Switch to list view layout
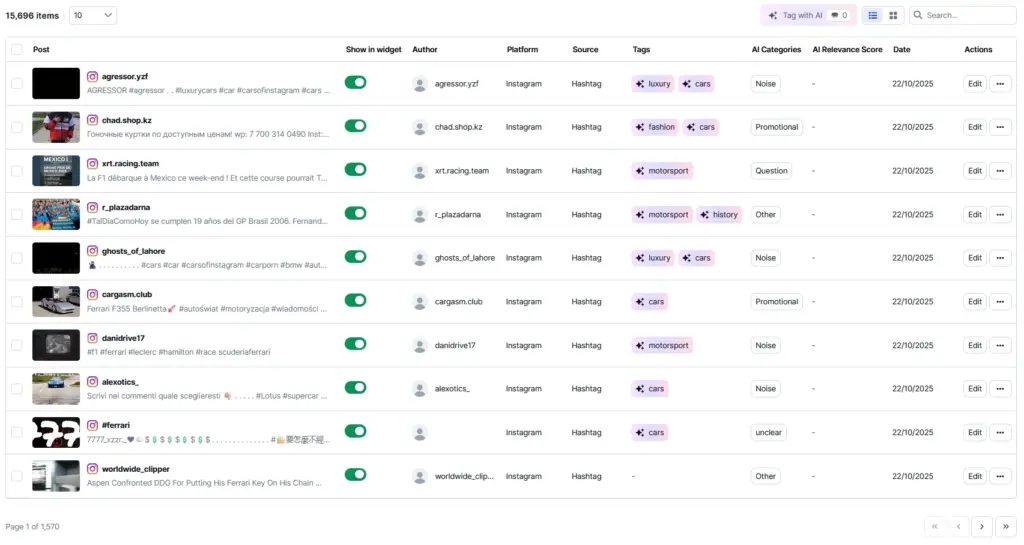This screenshot has width=1024, height=545. [873, 16]
